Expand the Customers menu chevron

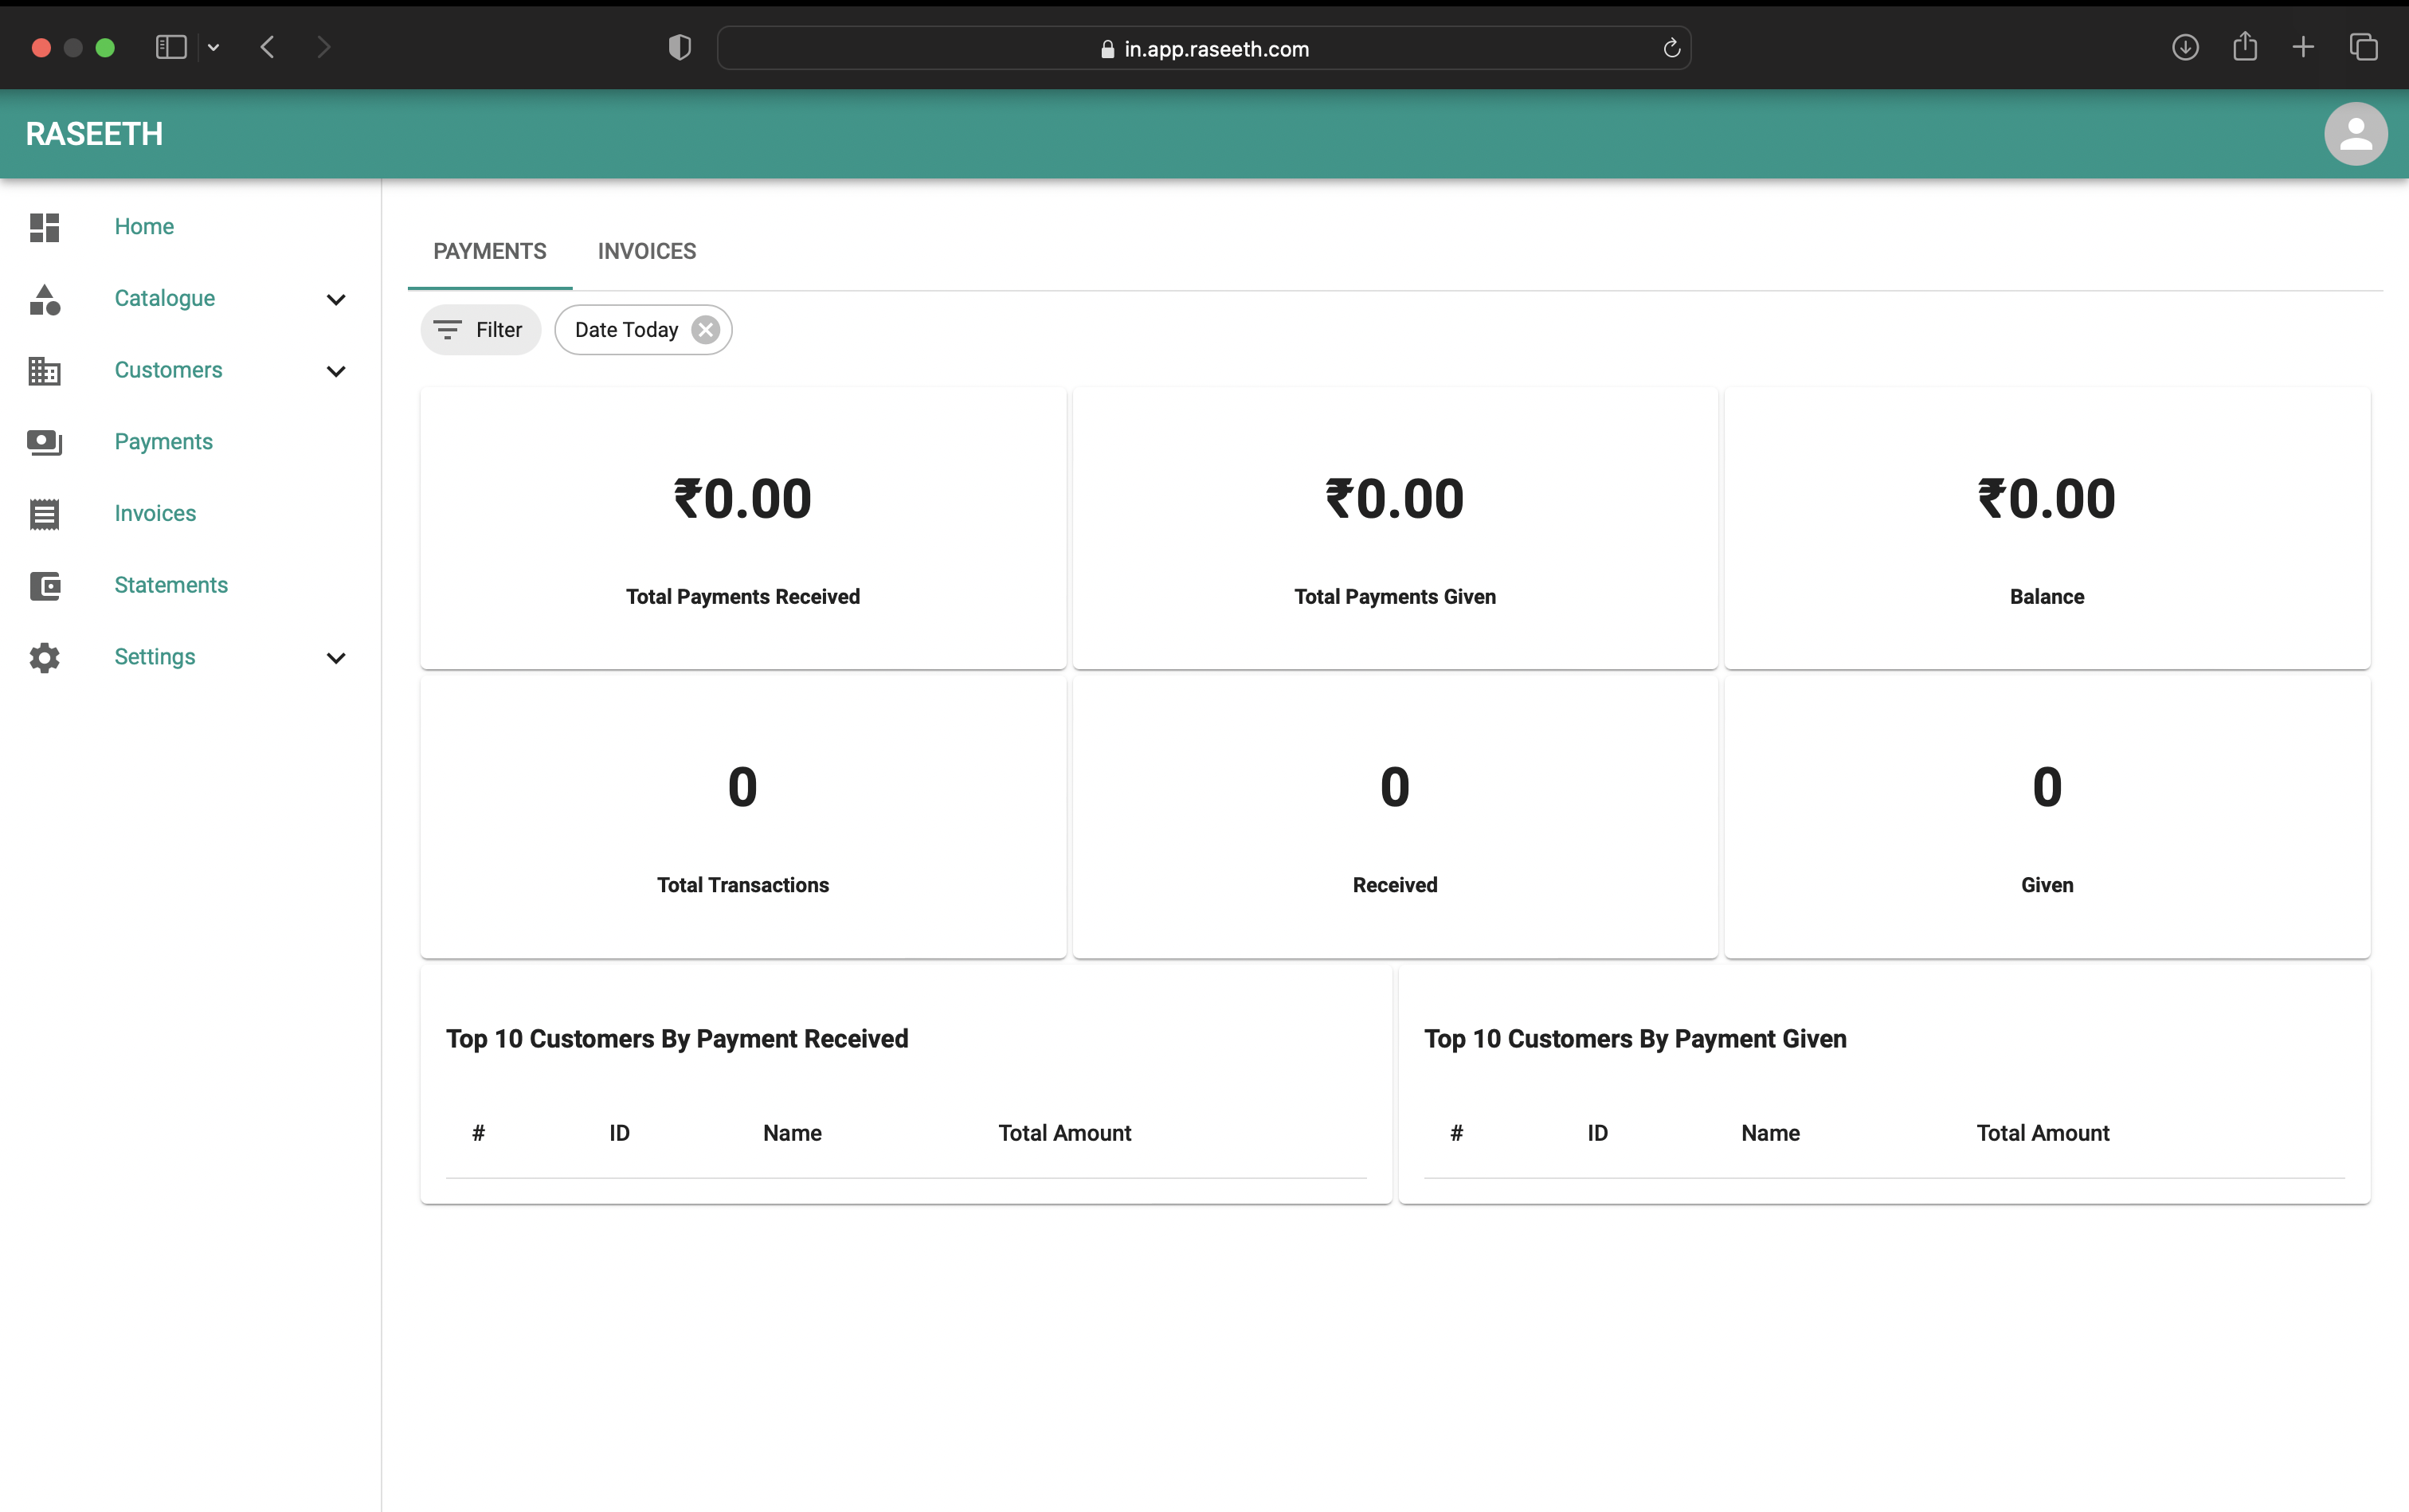pyautogui.click(x=336, y=371)
